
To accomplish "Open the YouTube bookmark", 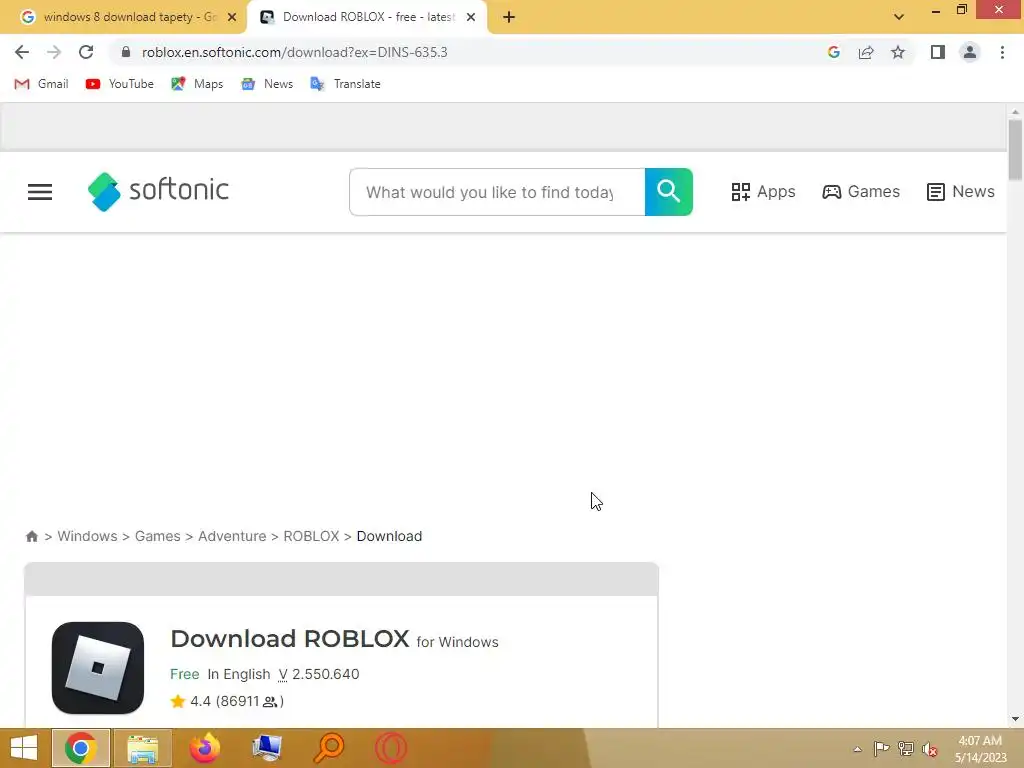I will click(120, 84).
